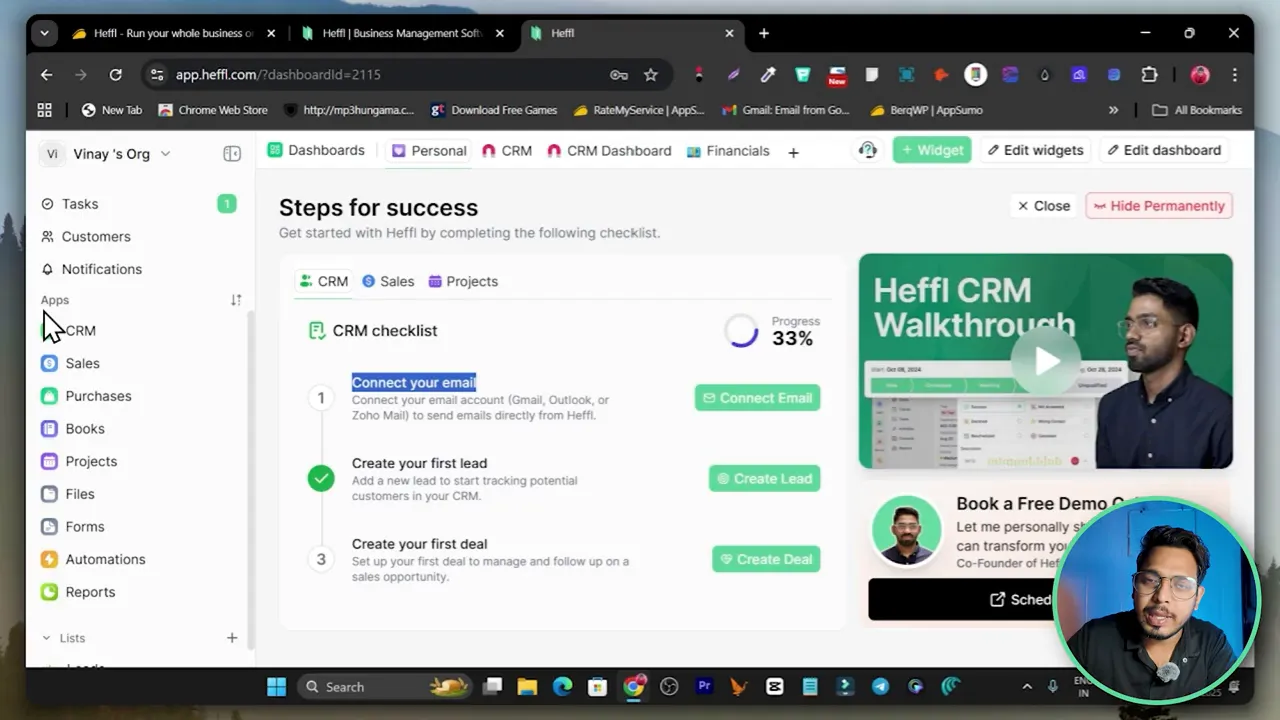Mark the Connect your email step complete
This screenshot has width=1280, height=720.
pyautogui.click(x=321, y=398)
